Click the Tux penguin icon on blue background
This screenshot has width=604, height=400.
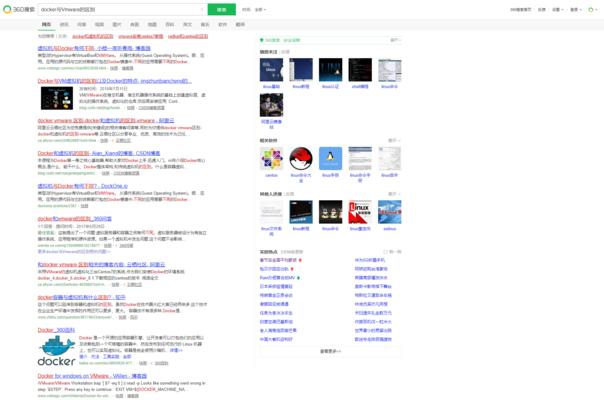[331, 158]
